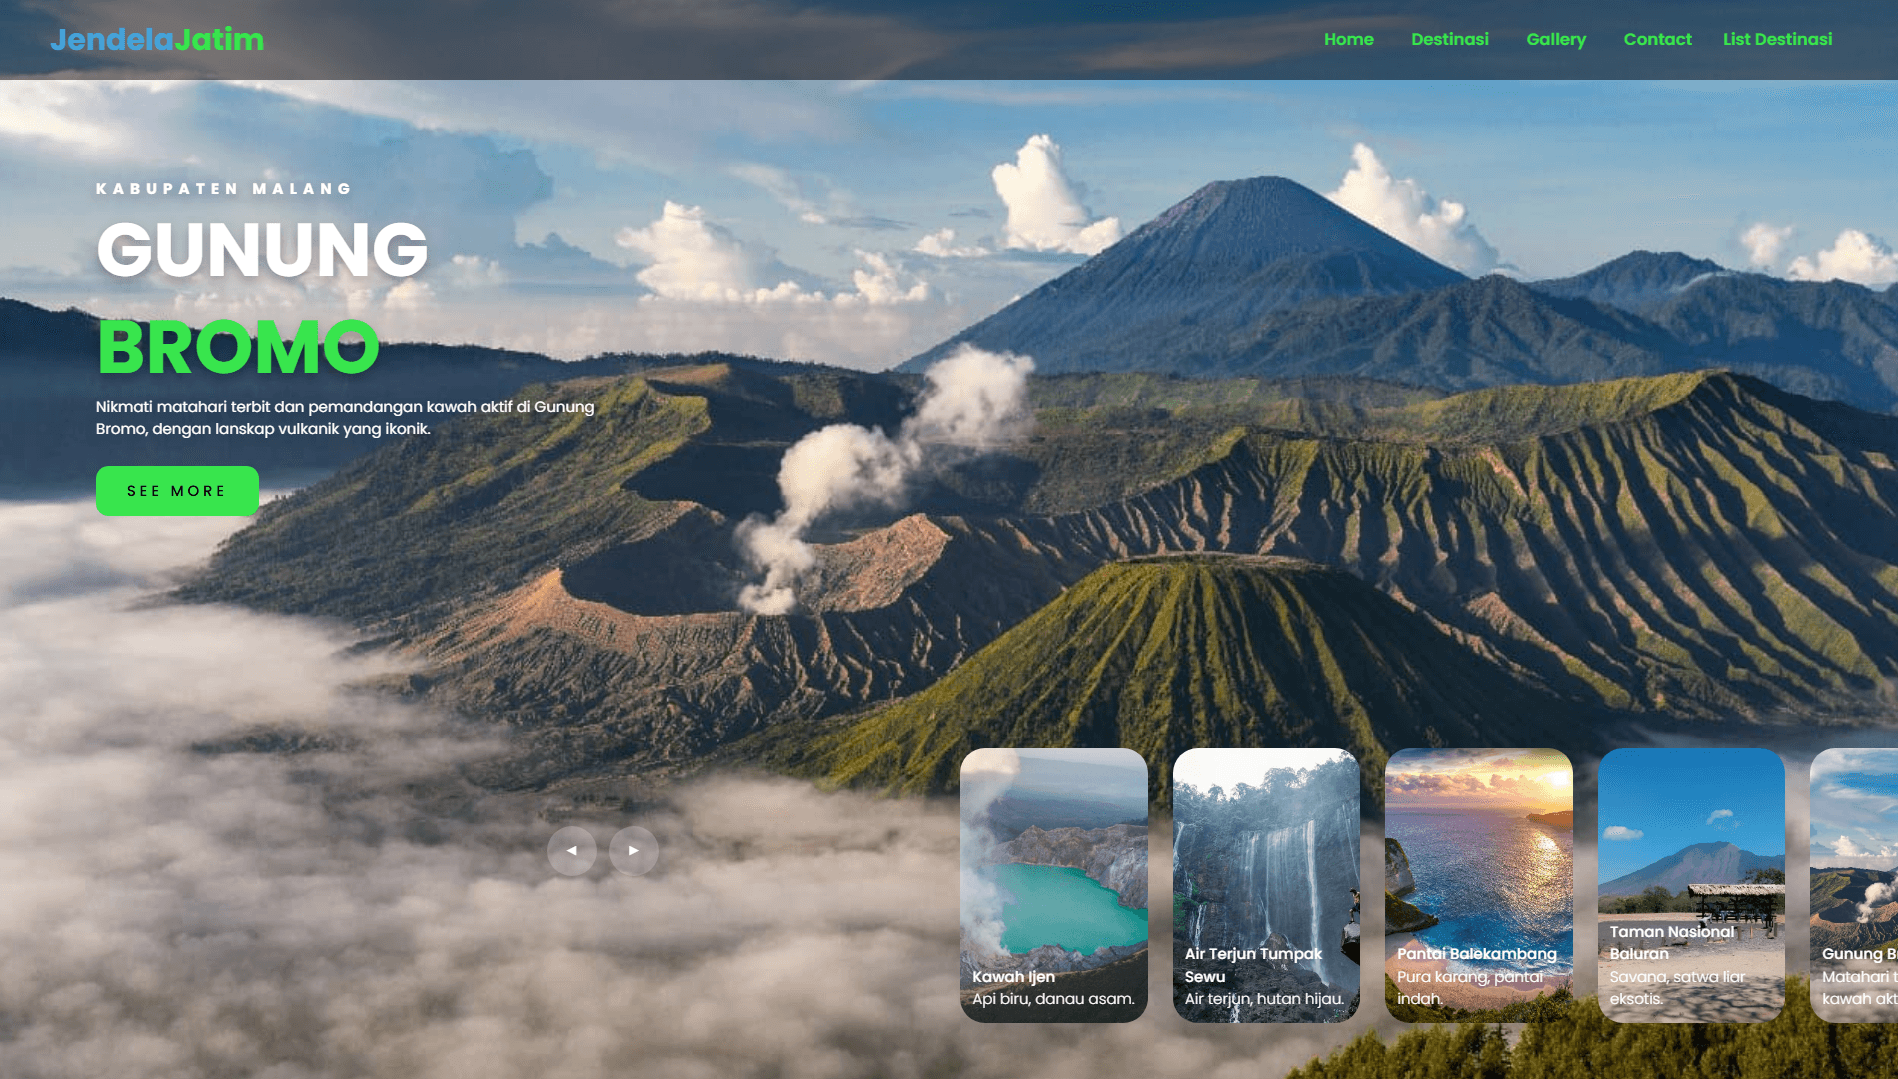This screenshot has width=1898, height=1079.
Task: Select the Taman Nasional Baluran card
Action: coord(1691,885)
